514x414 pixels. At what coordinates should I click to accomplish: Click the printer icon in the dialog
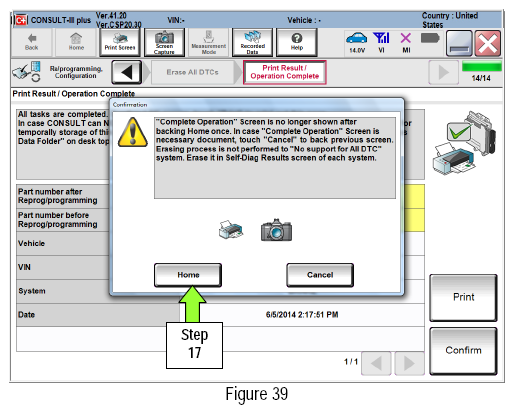[x=231, y=230]
